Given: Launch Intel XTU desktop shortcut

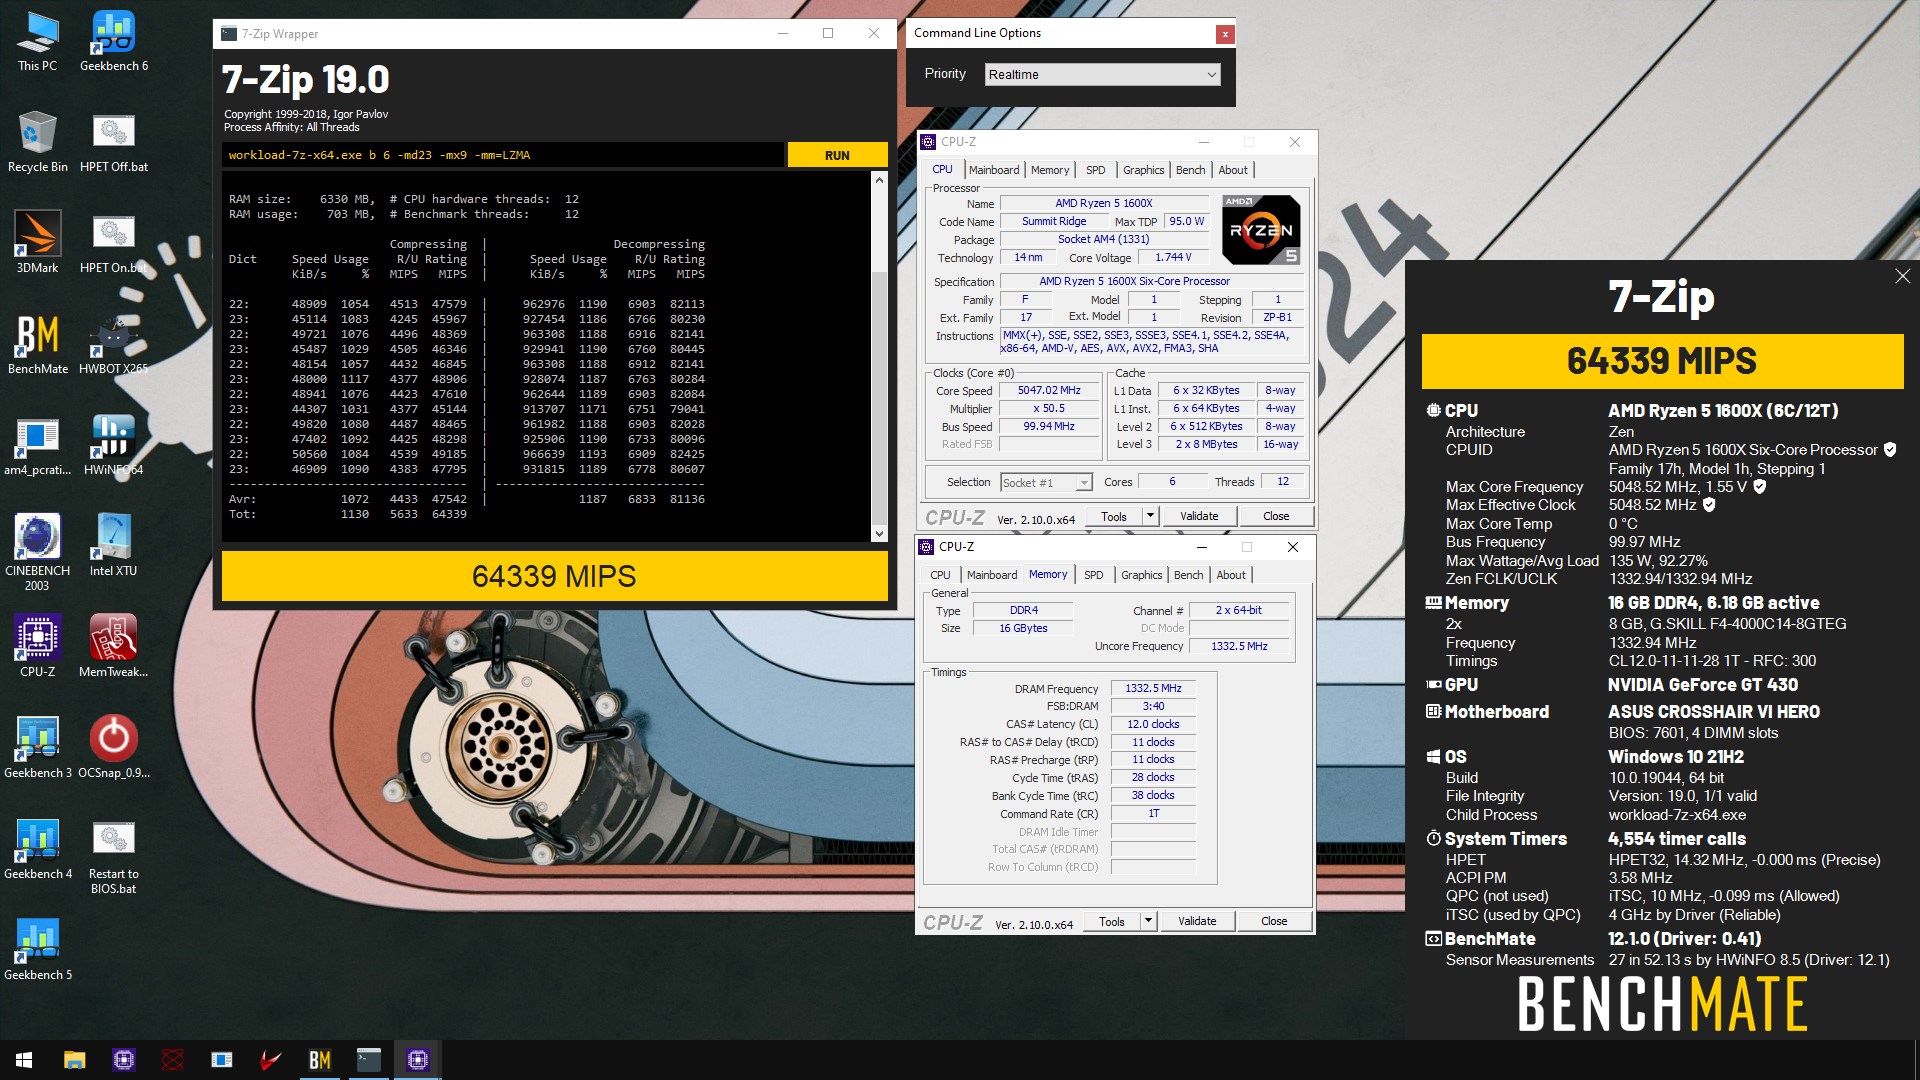Looking at the screenshot, I should [114, 547].
